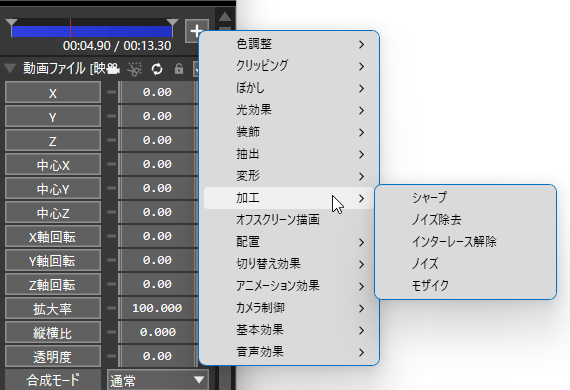Expand the ぼかし submenu
The width and height of the screenshot is (570, 390).
click(289, 88)
